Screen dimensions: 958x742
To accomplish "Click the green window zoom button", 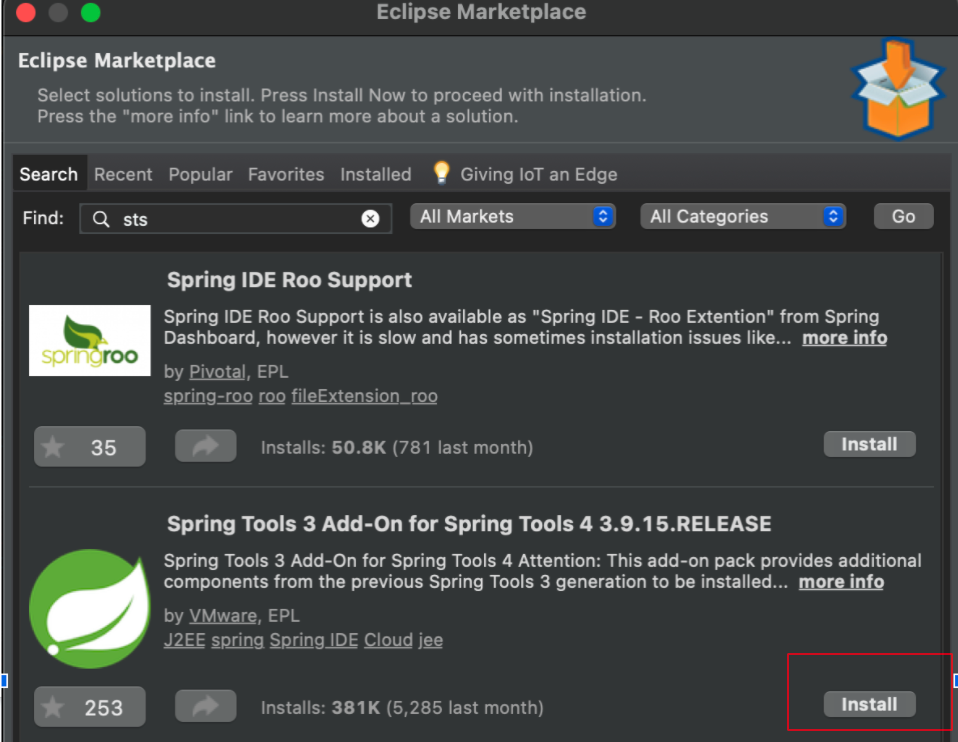I will tap(90, 12).
